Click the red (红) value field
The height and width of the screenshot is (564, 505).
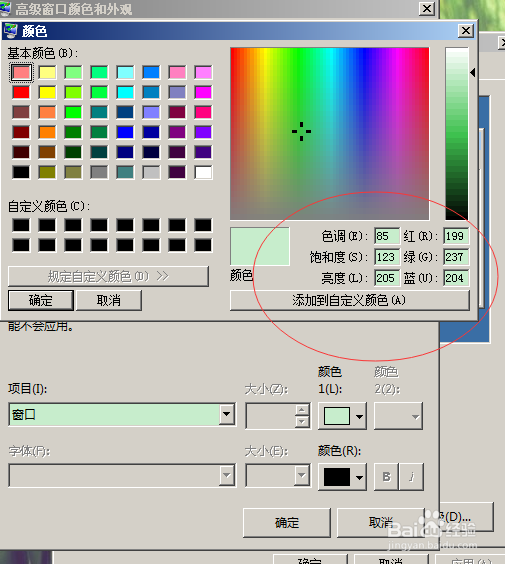click(456, 236)
